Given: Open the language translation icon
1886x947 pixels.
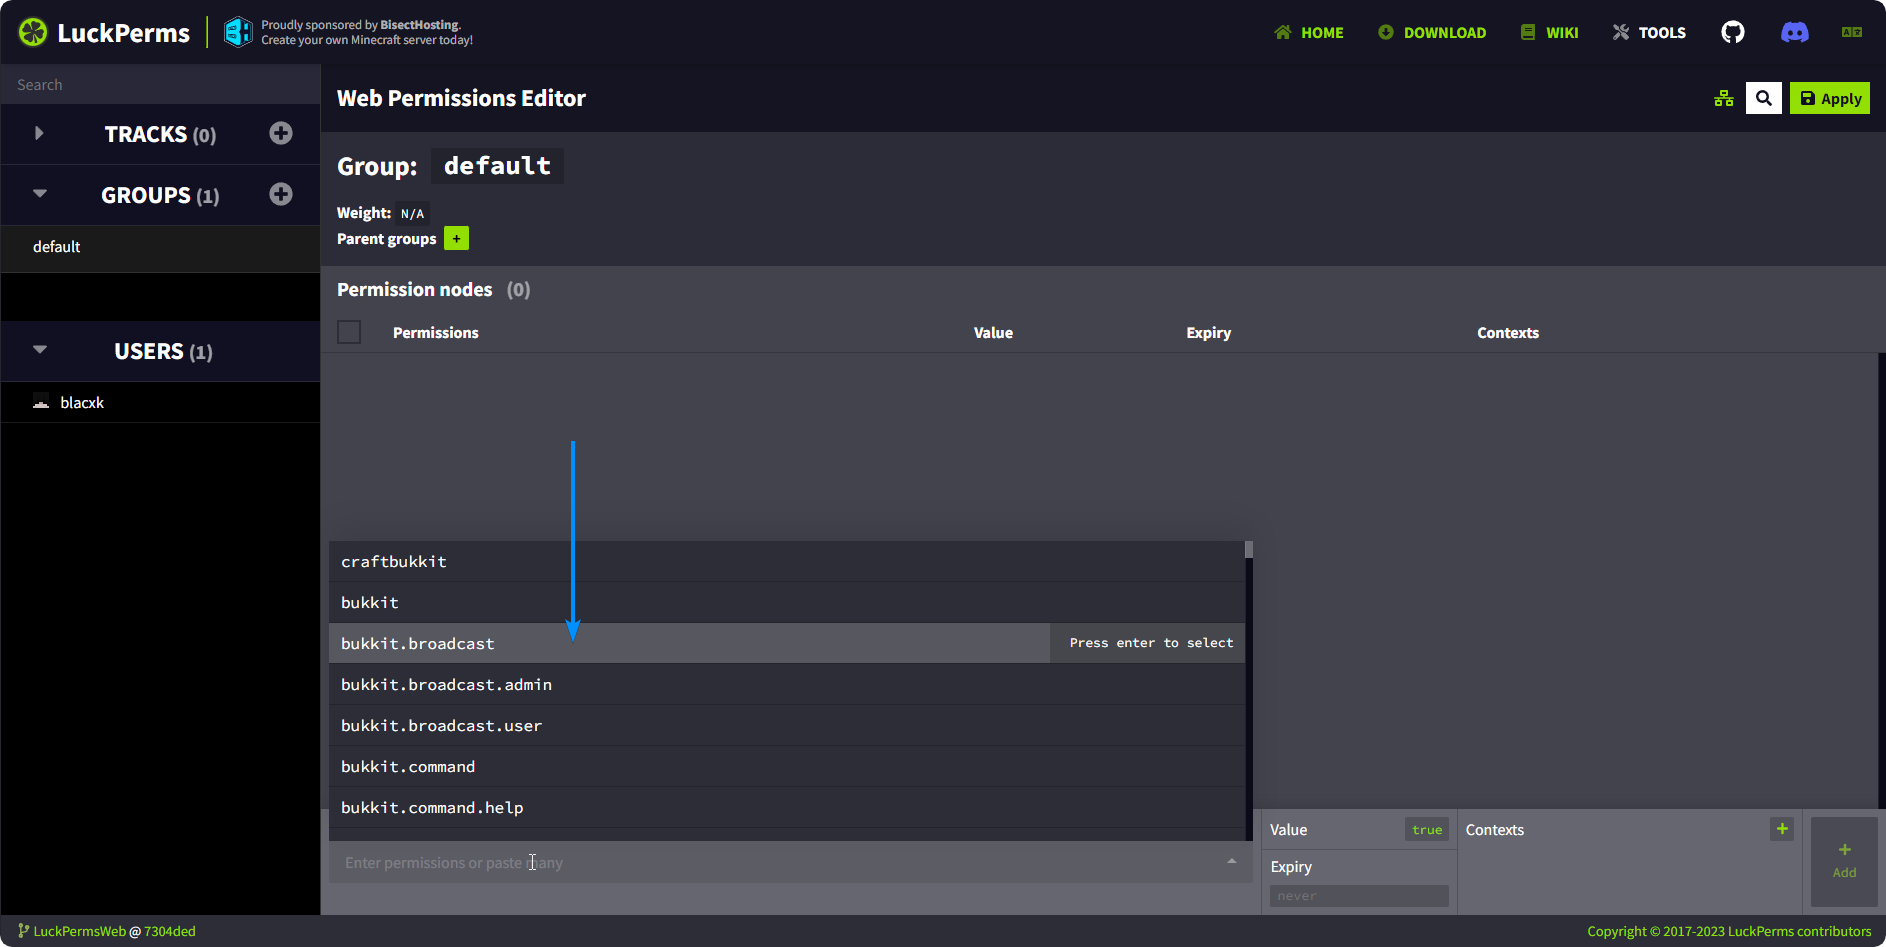Looking at the screenshot, I should (x=1852, y=32).
